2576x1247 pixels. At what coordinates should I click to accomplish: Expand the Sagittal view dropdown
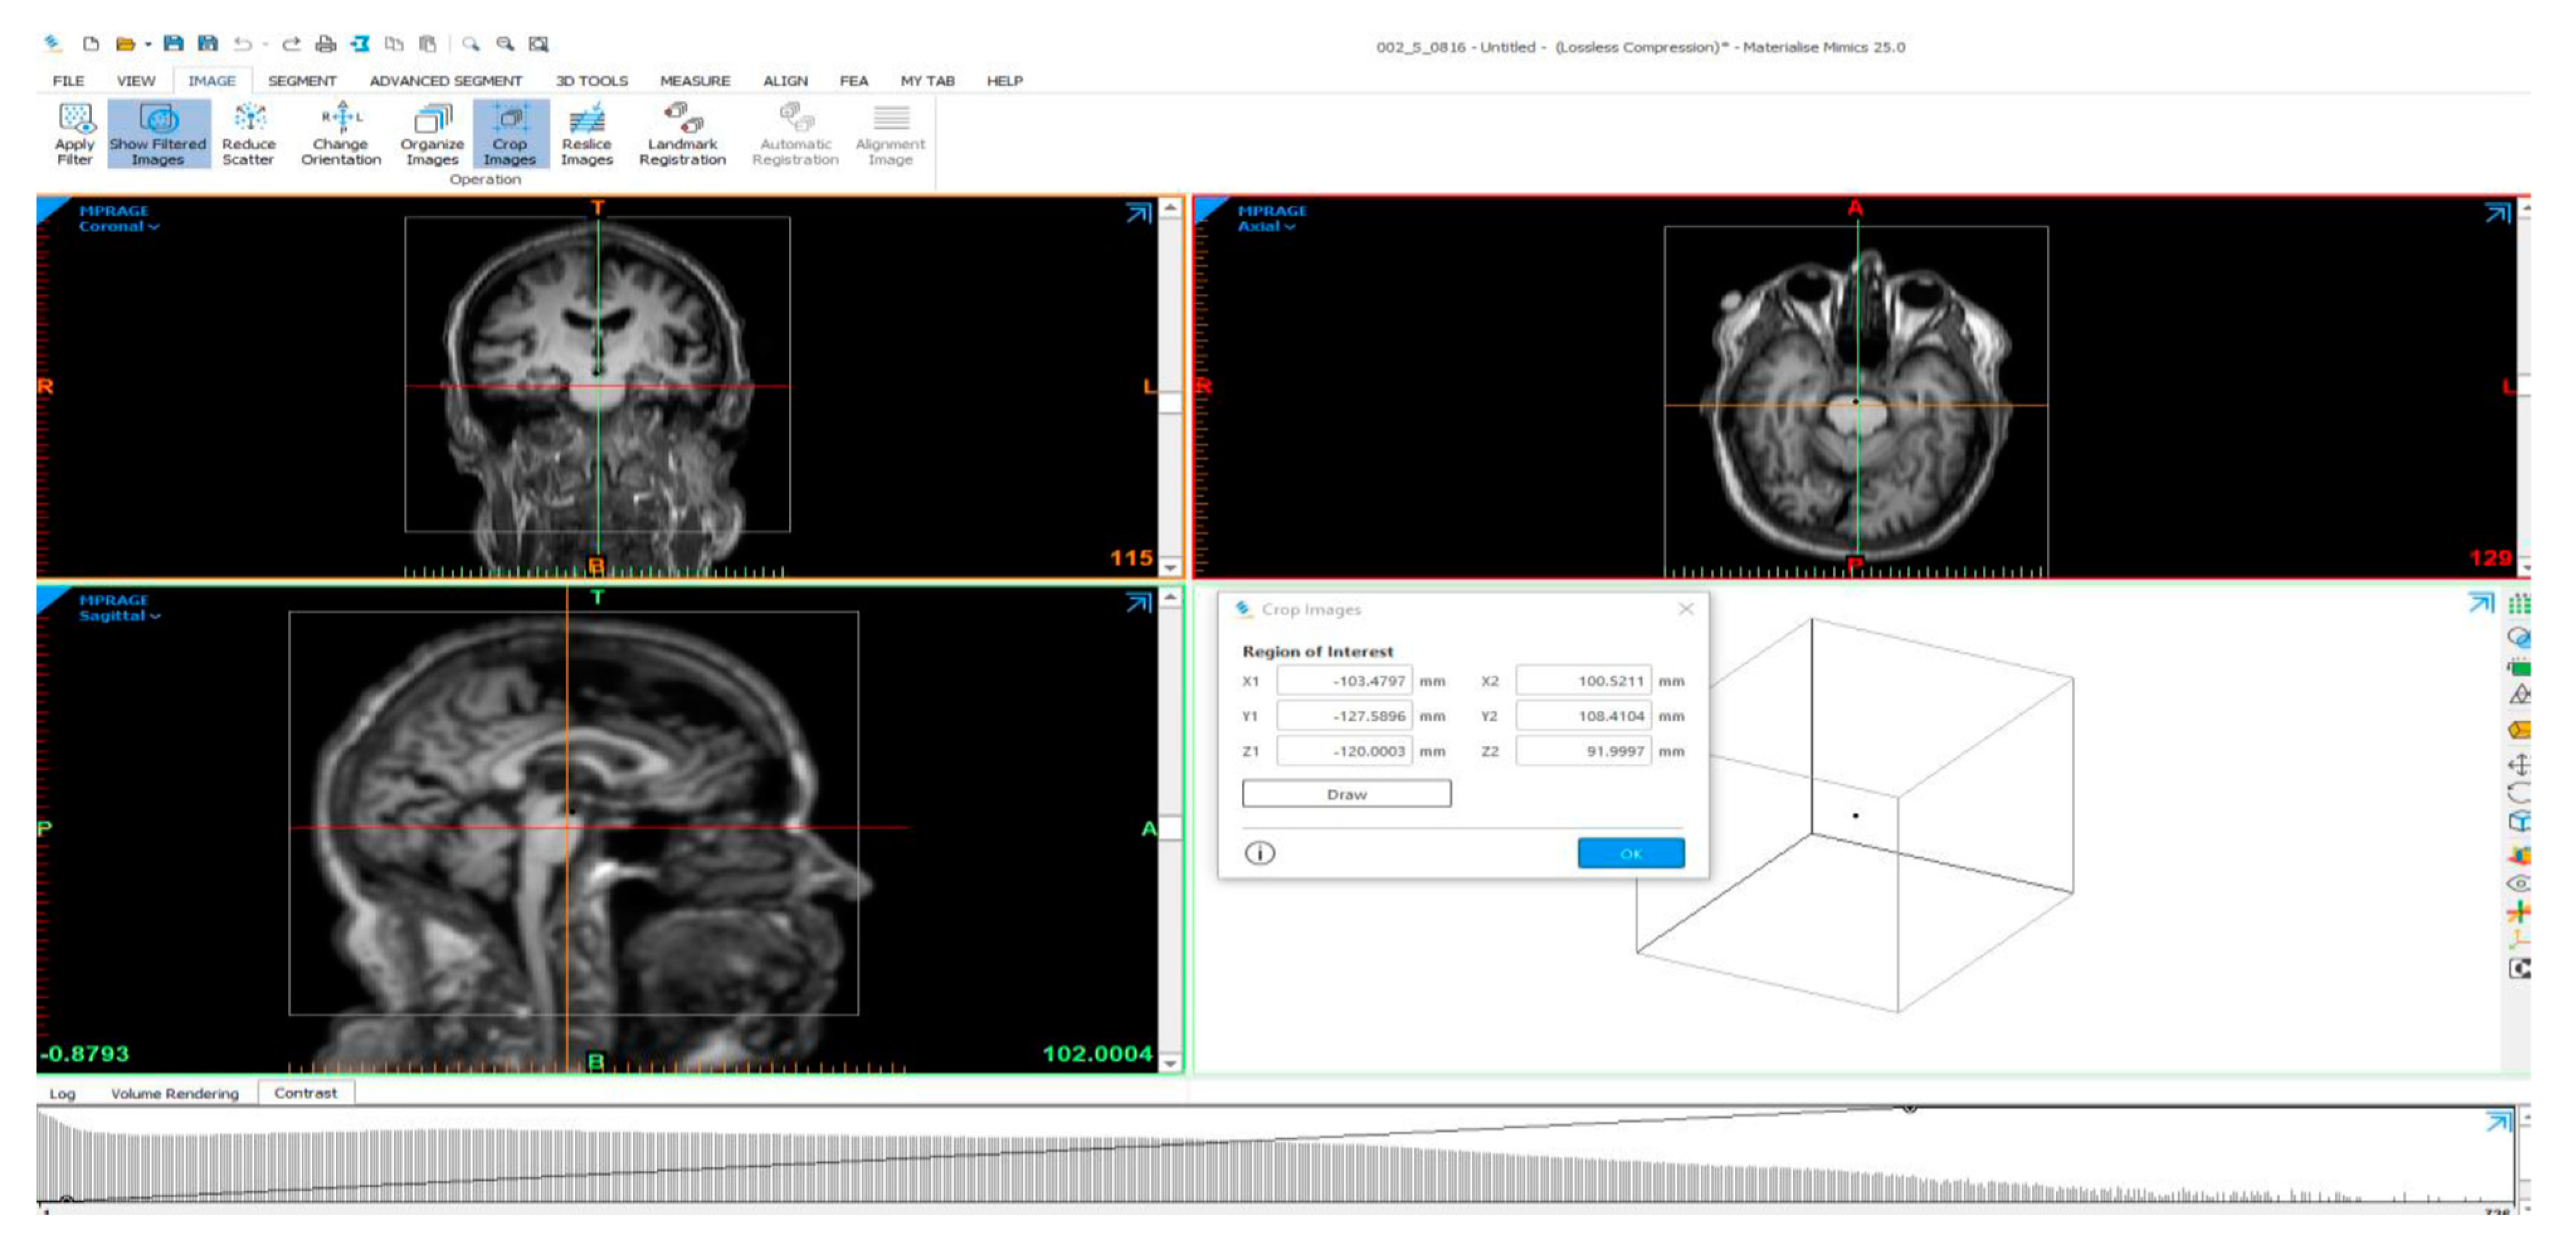119,616
